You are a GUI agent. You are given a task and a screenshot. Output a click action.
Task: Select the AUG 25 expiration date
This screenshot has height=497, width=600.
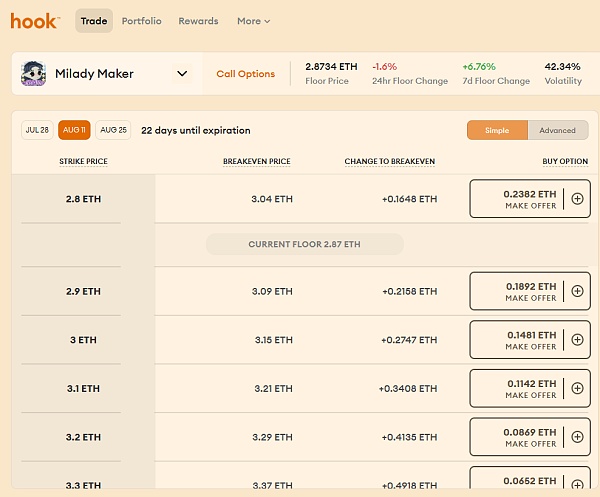[x=113, y=130]
